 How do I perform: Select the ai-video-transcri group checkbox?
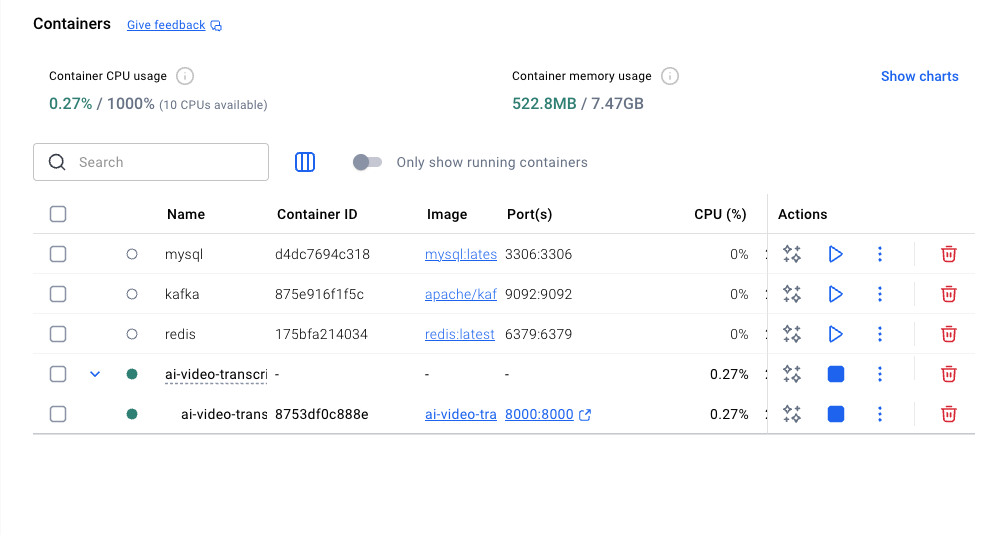click(58, 374)
